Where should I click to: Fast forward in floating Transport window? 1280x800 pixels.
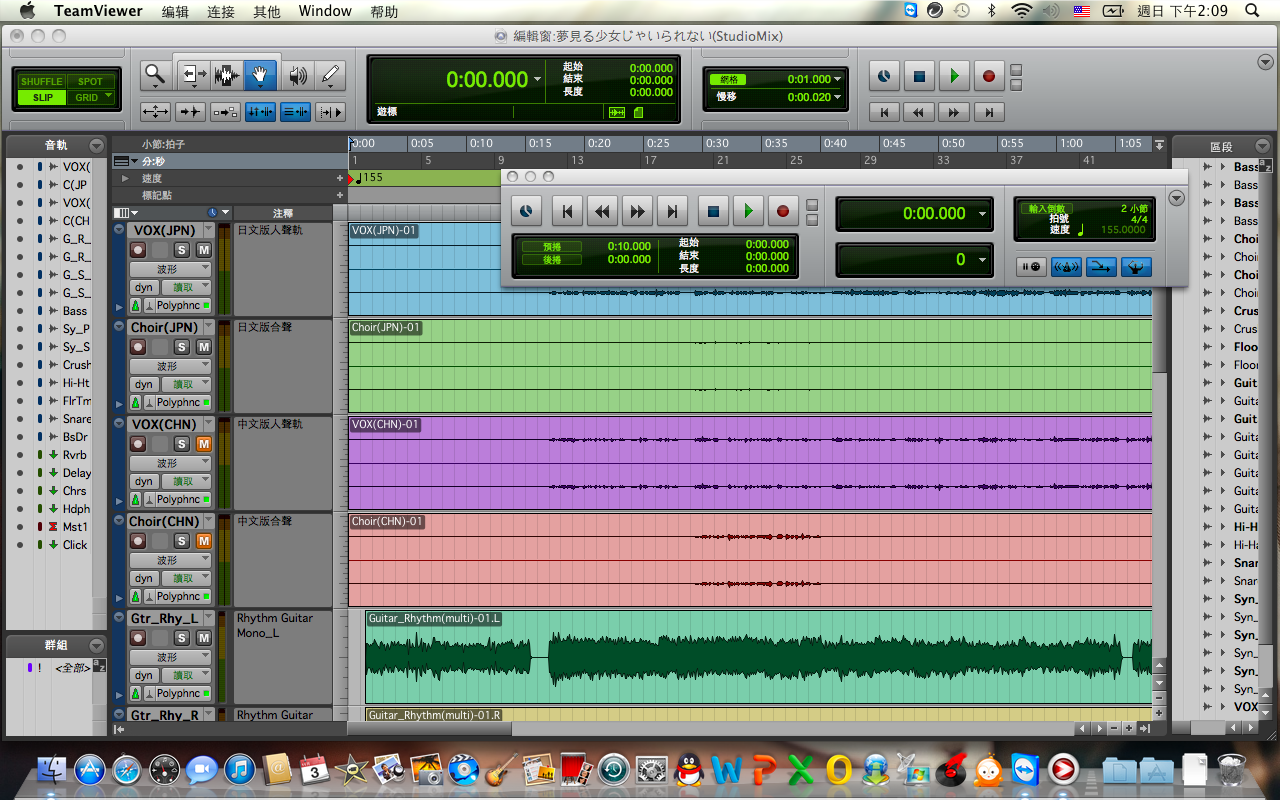[x=638, y=211]
